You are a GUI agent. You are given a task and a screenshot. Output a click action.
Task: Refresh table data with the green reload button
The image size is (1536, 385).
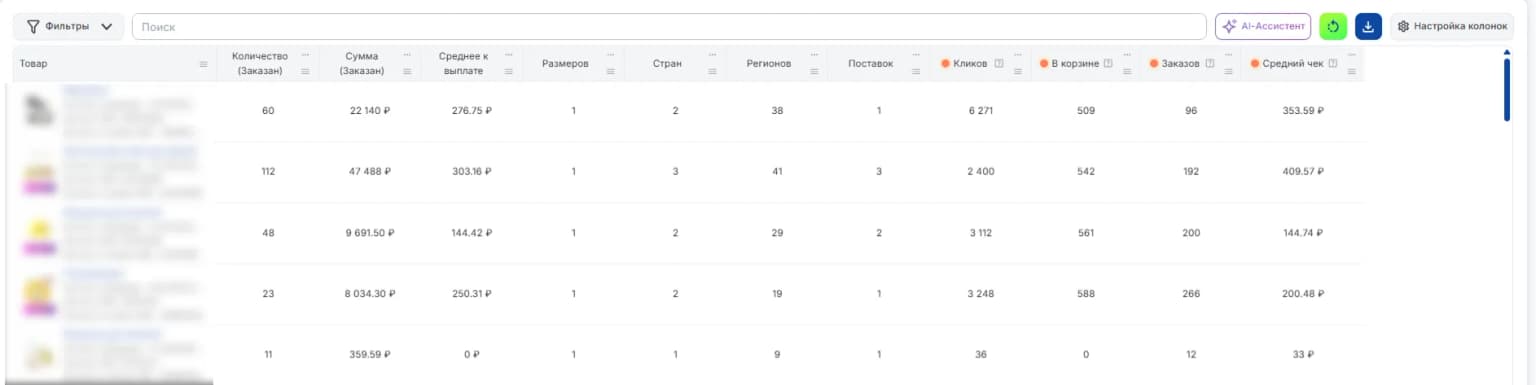point(1333,27)
